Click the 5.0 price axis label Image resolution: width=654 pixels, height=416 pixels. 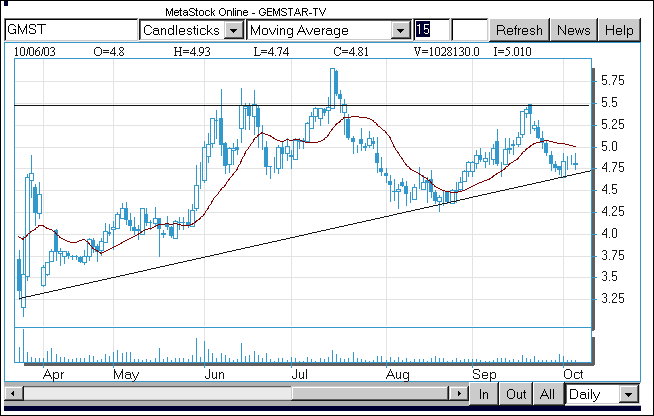609,146
